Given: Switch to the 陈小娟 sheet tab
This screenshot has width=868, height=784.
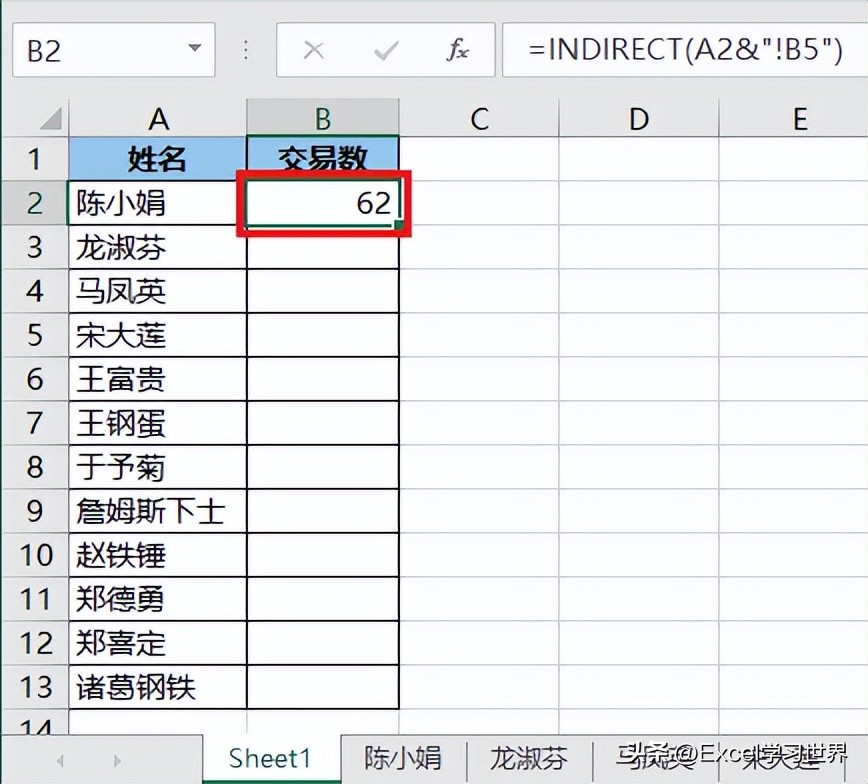Looking at the screenshot, I should [403, 759].
